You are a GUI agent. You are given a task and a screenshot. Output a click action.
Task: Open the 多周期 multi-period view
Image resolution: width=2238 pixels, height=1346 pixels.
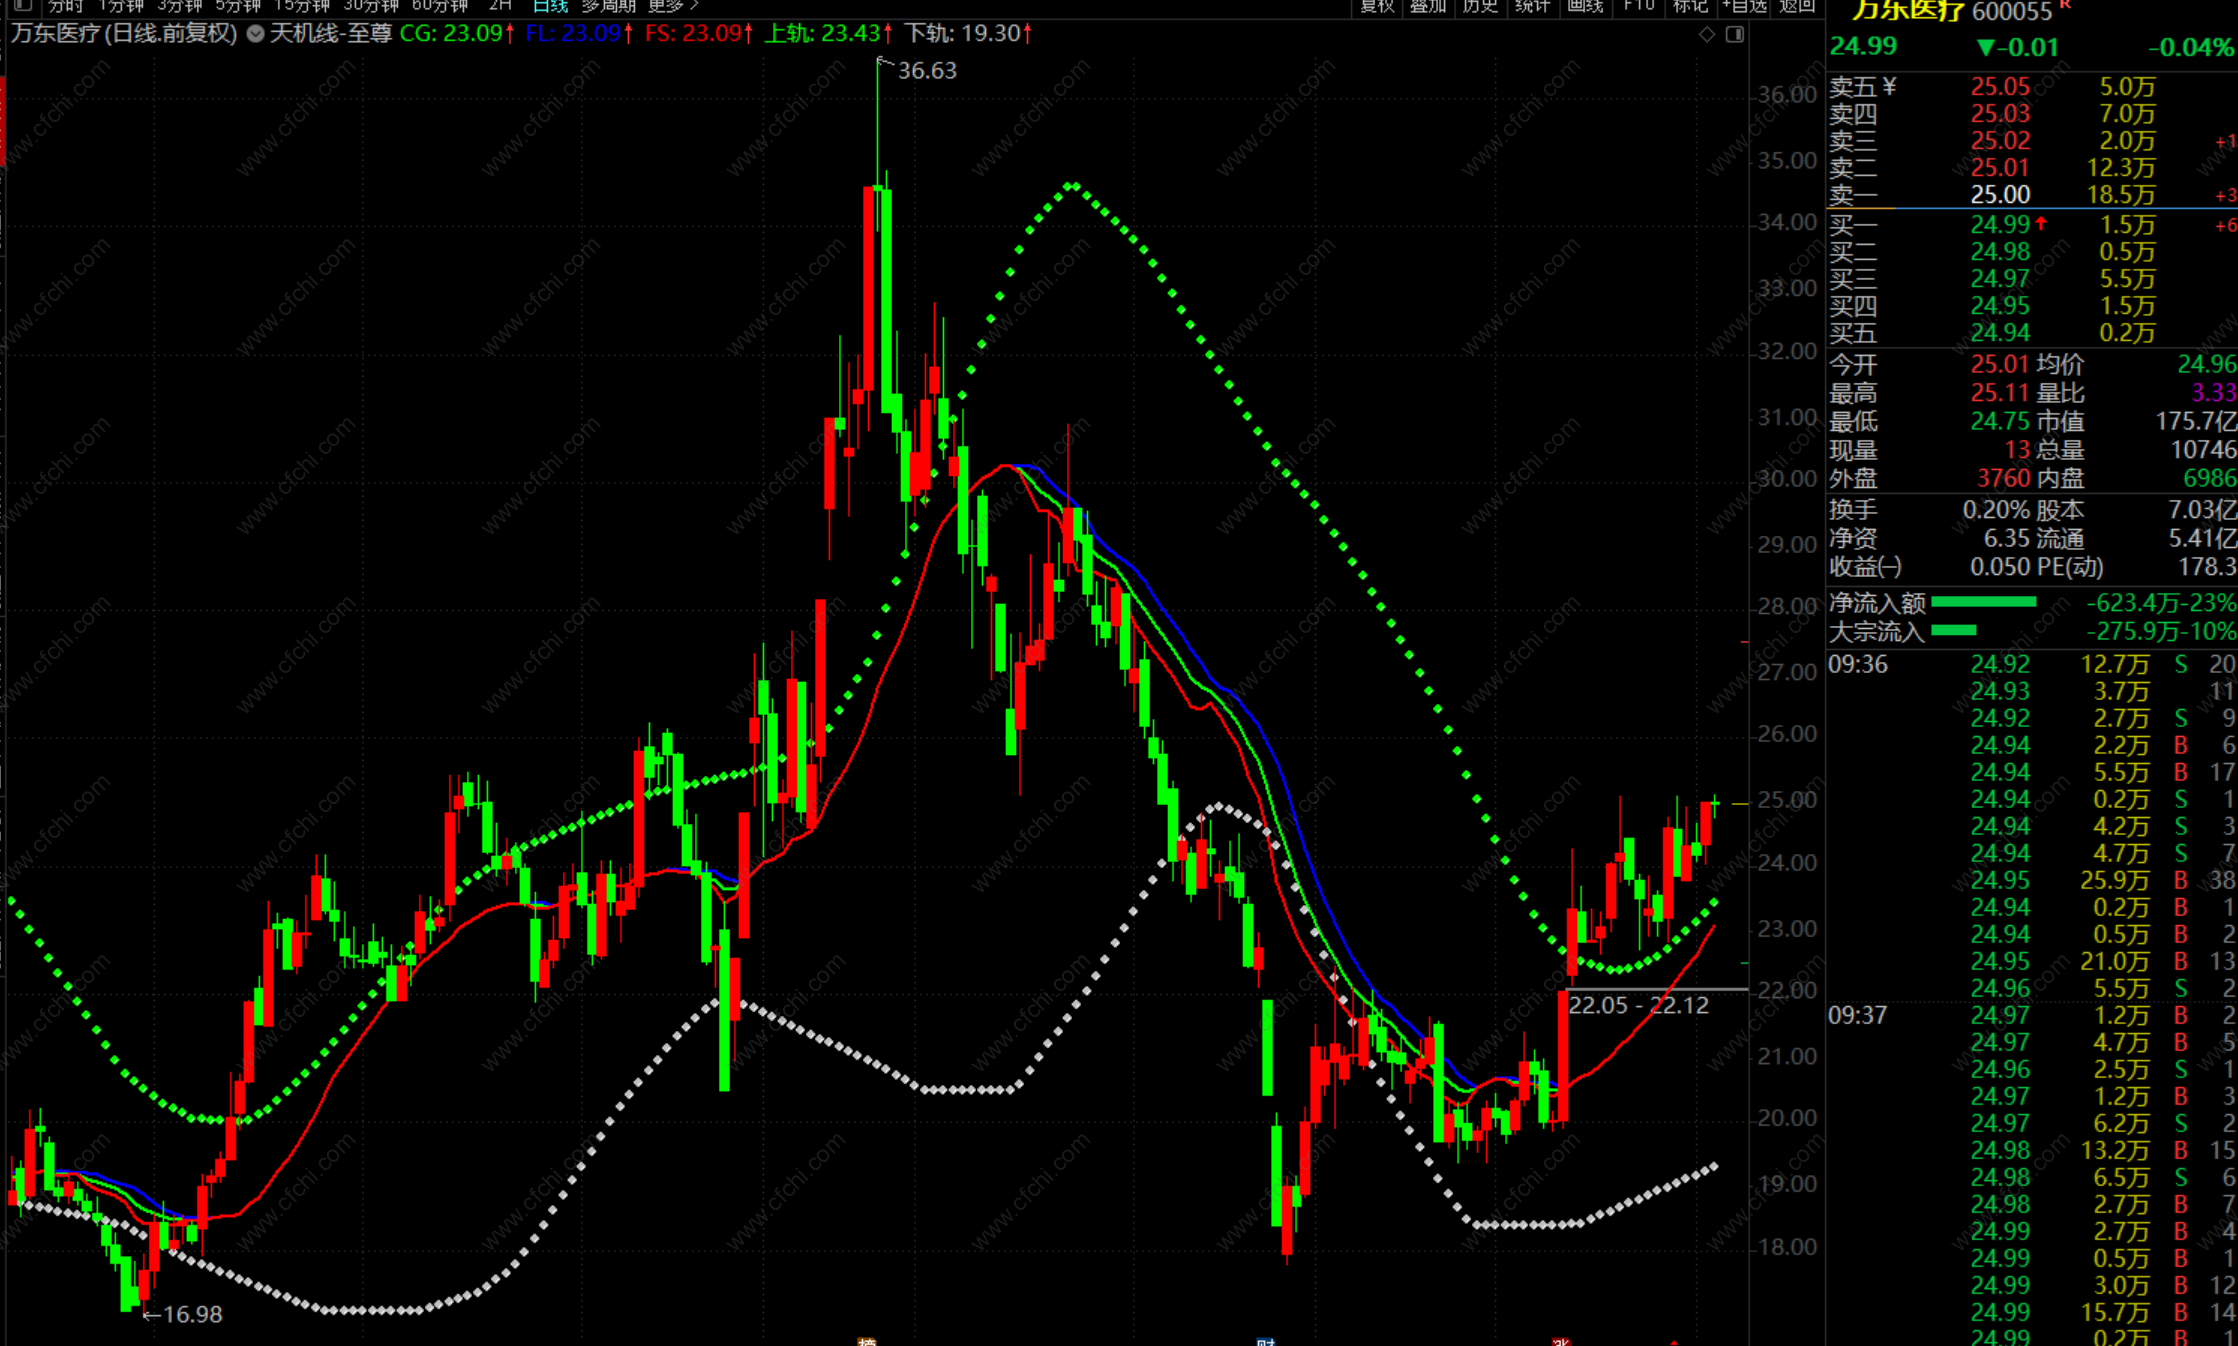click(x=608, y=6)
